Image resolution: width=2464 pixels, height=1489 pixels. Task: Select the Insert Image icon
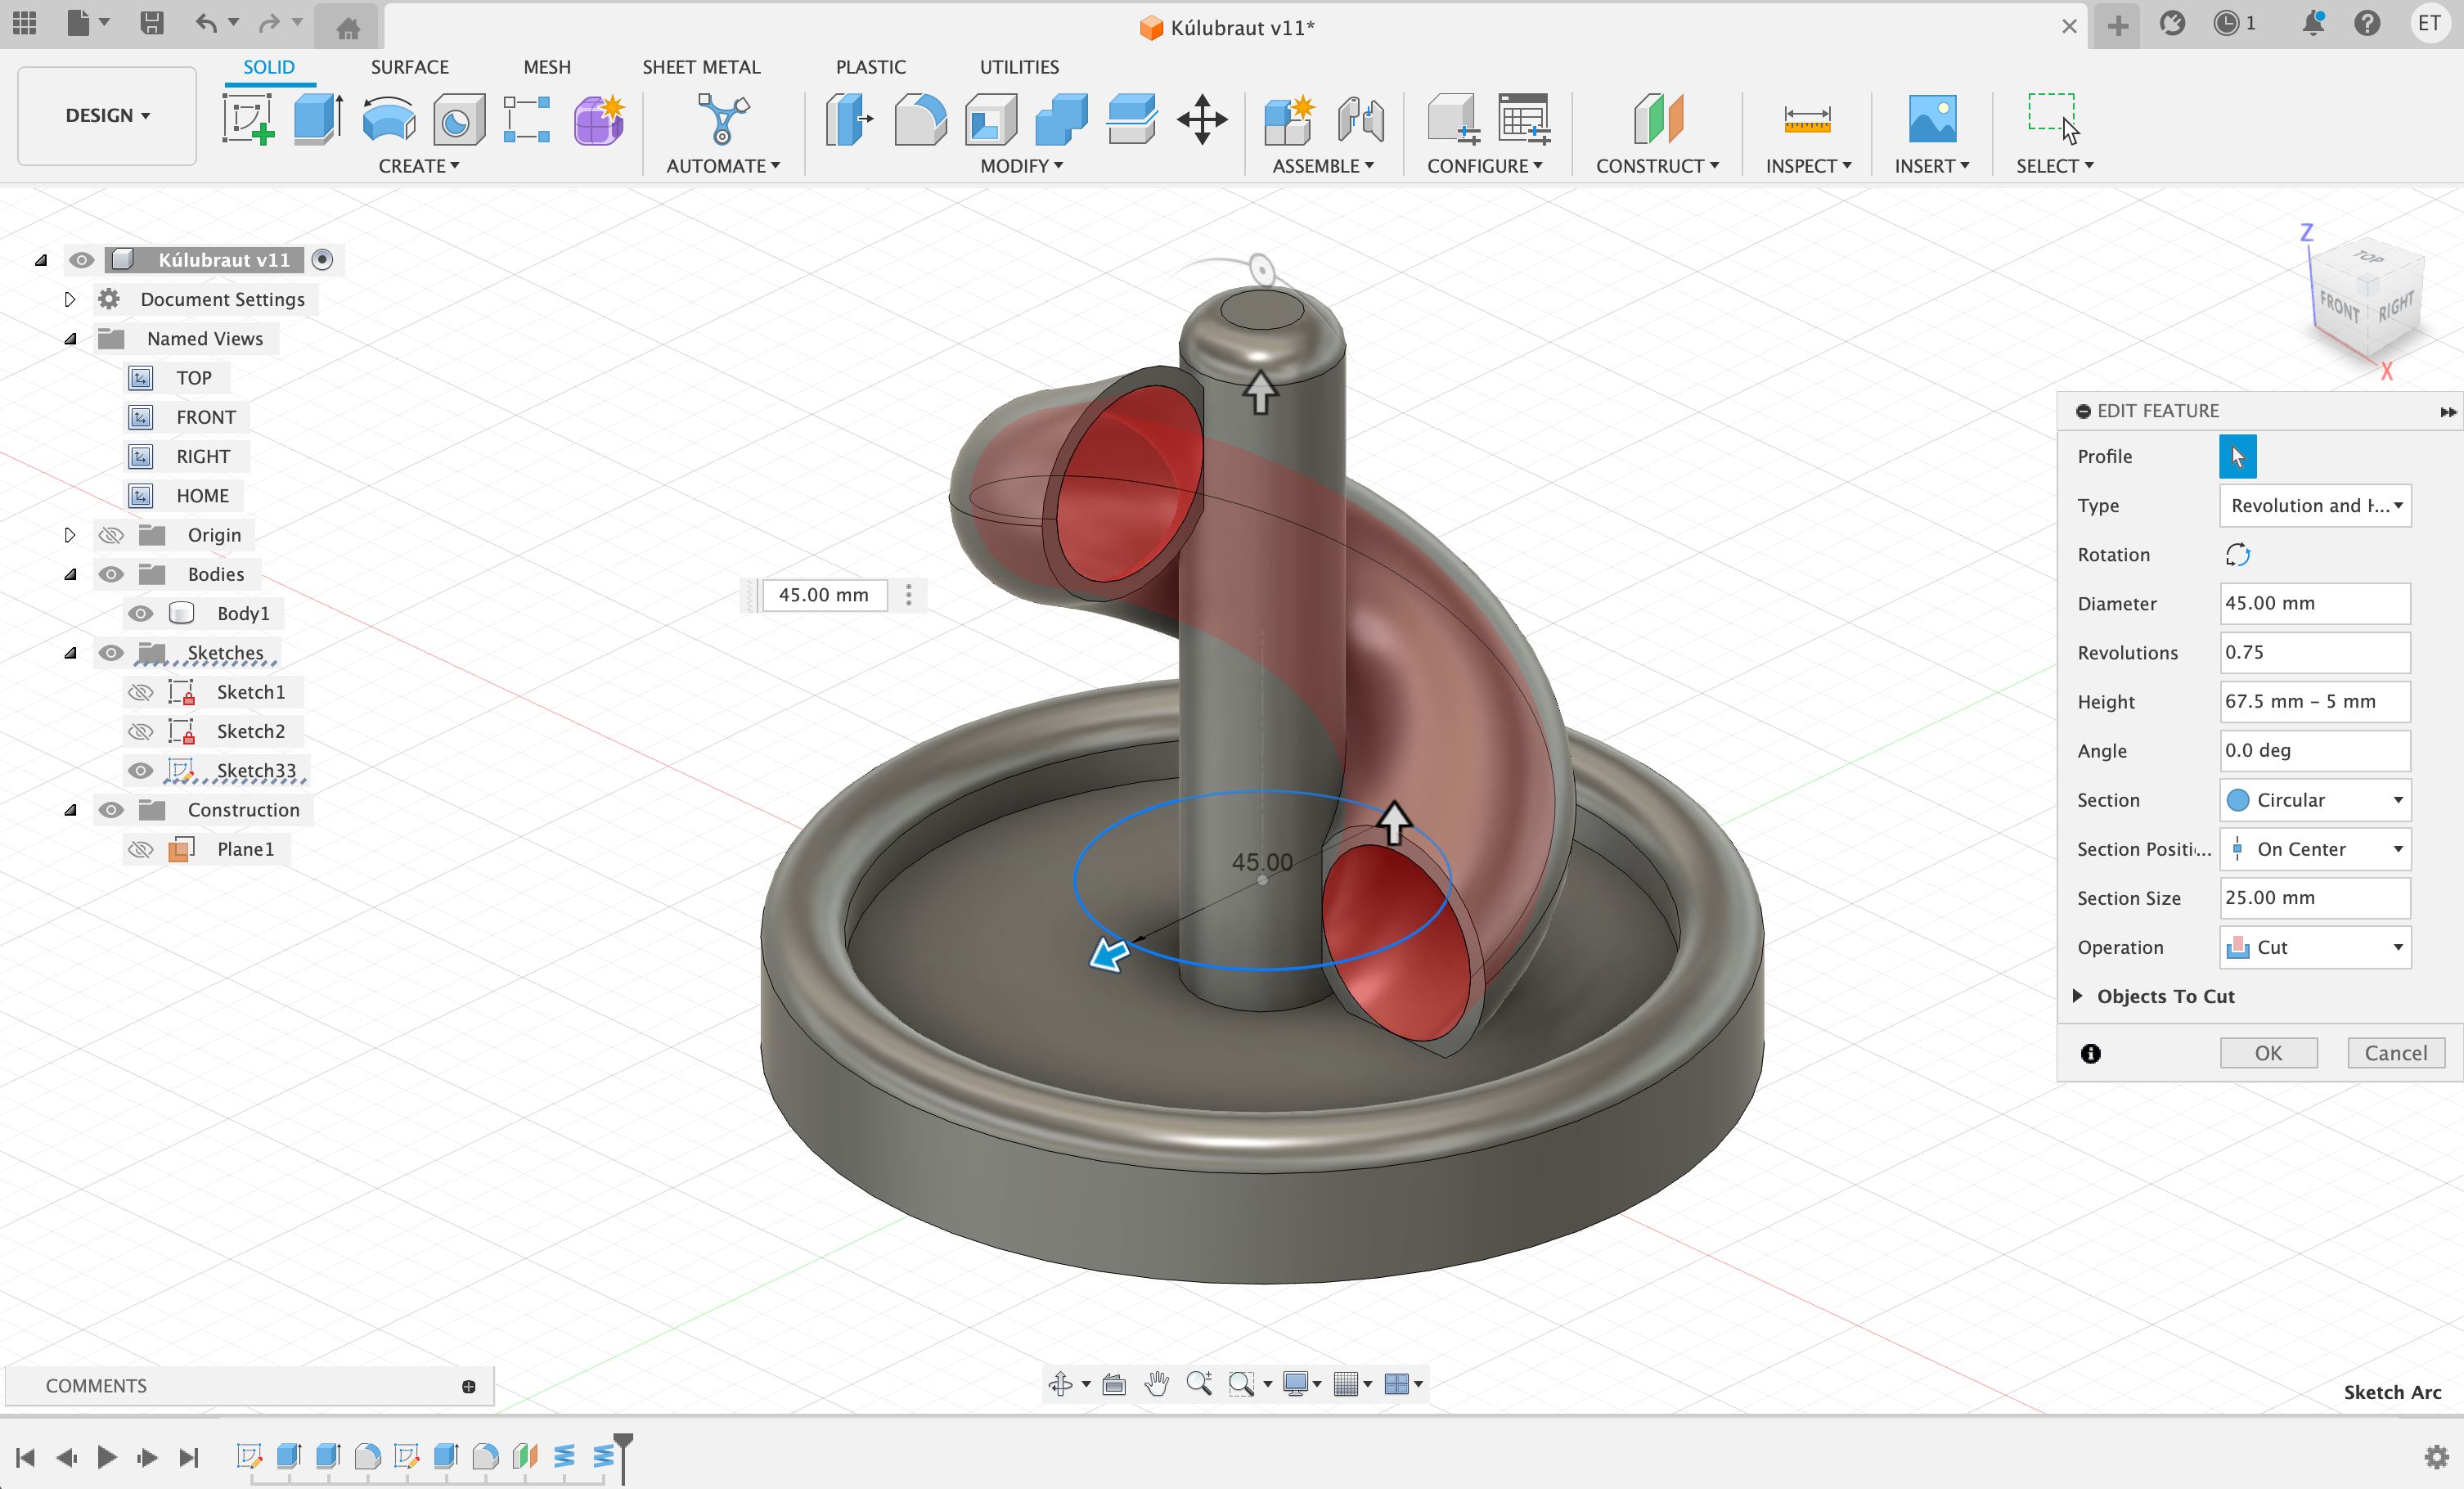pos(1932,119)
